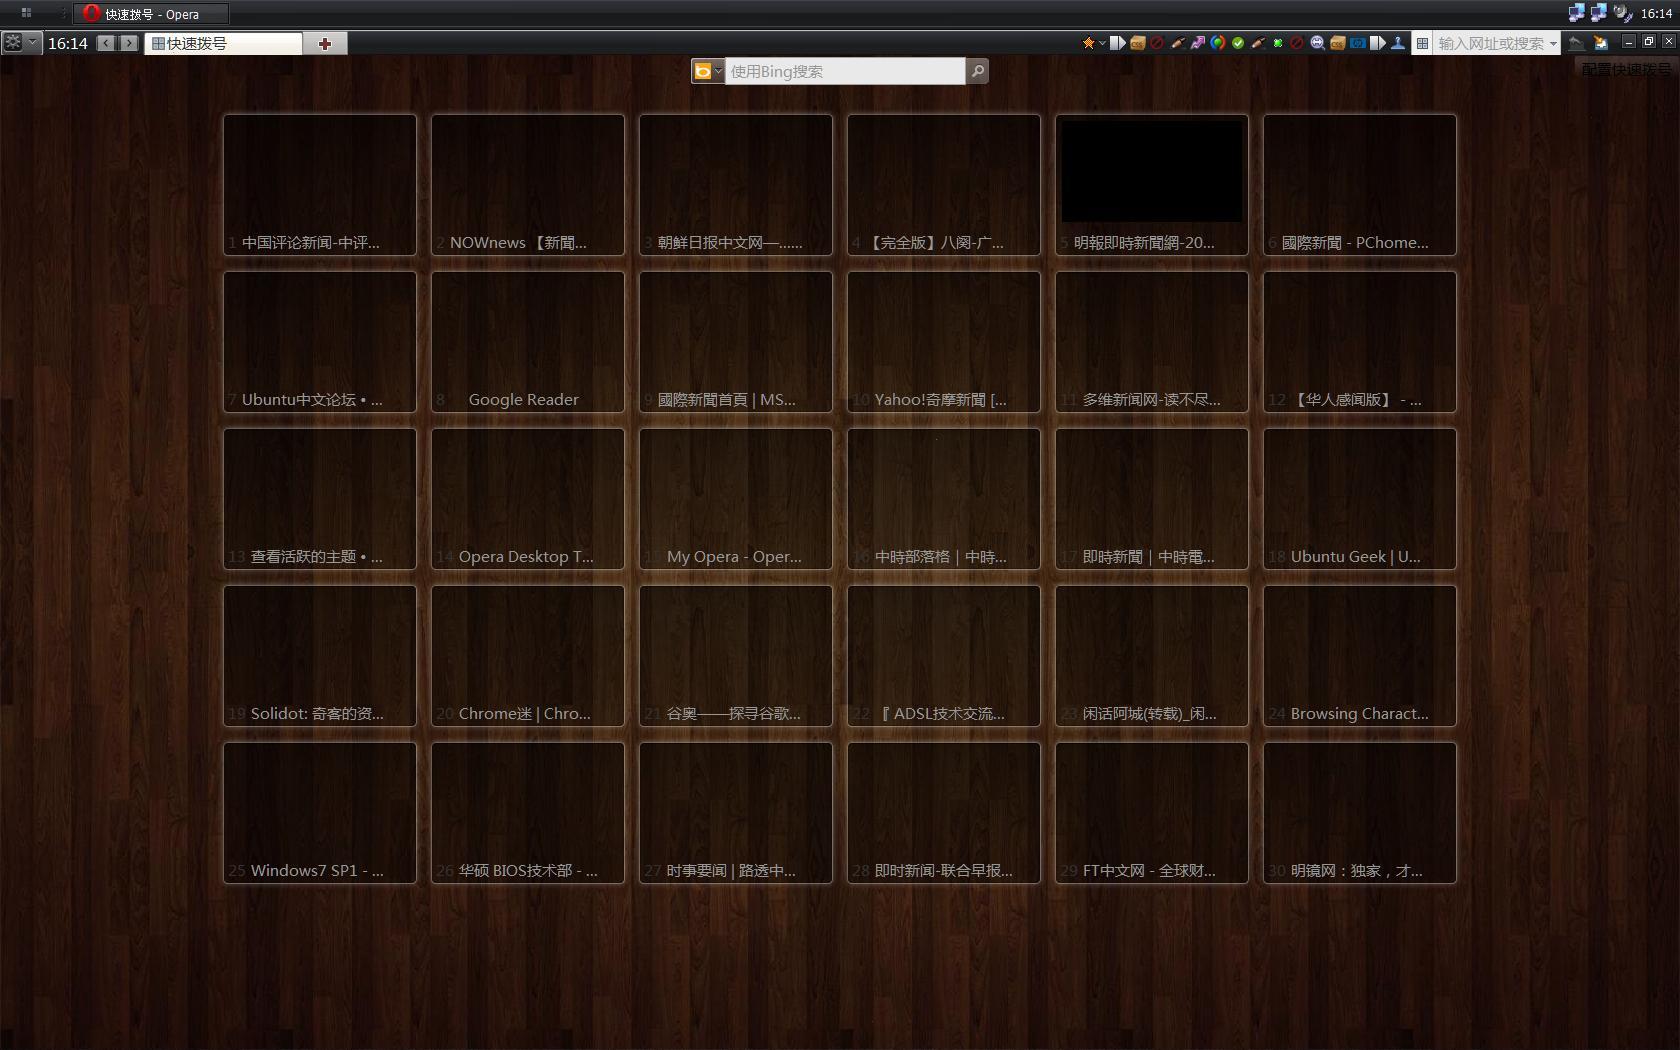1680x1050 pixels.
Task: Click the colorful globe sphere toolbar icon
Action: pyautogui.click(x=1218, y=43)
